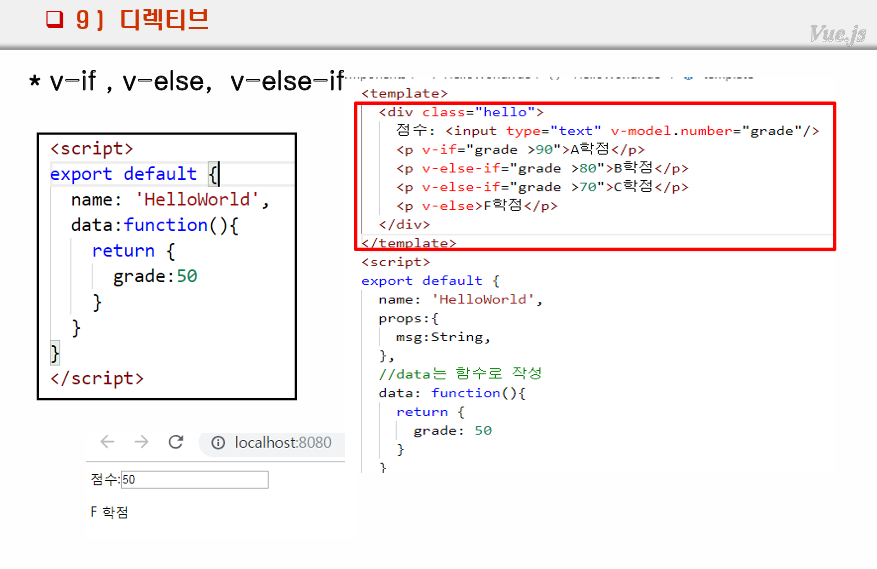Click the <script> line in right editor

(396, 262)
